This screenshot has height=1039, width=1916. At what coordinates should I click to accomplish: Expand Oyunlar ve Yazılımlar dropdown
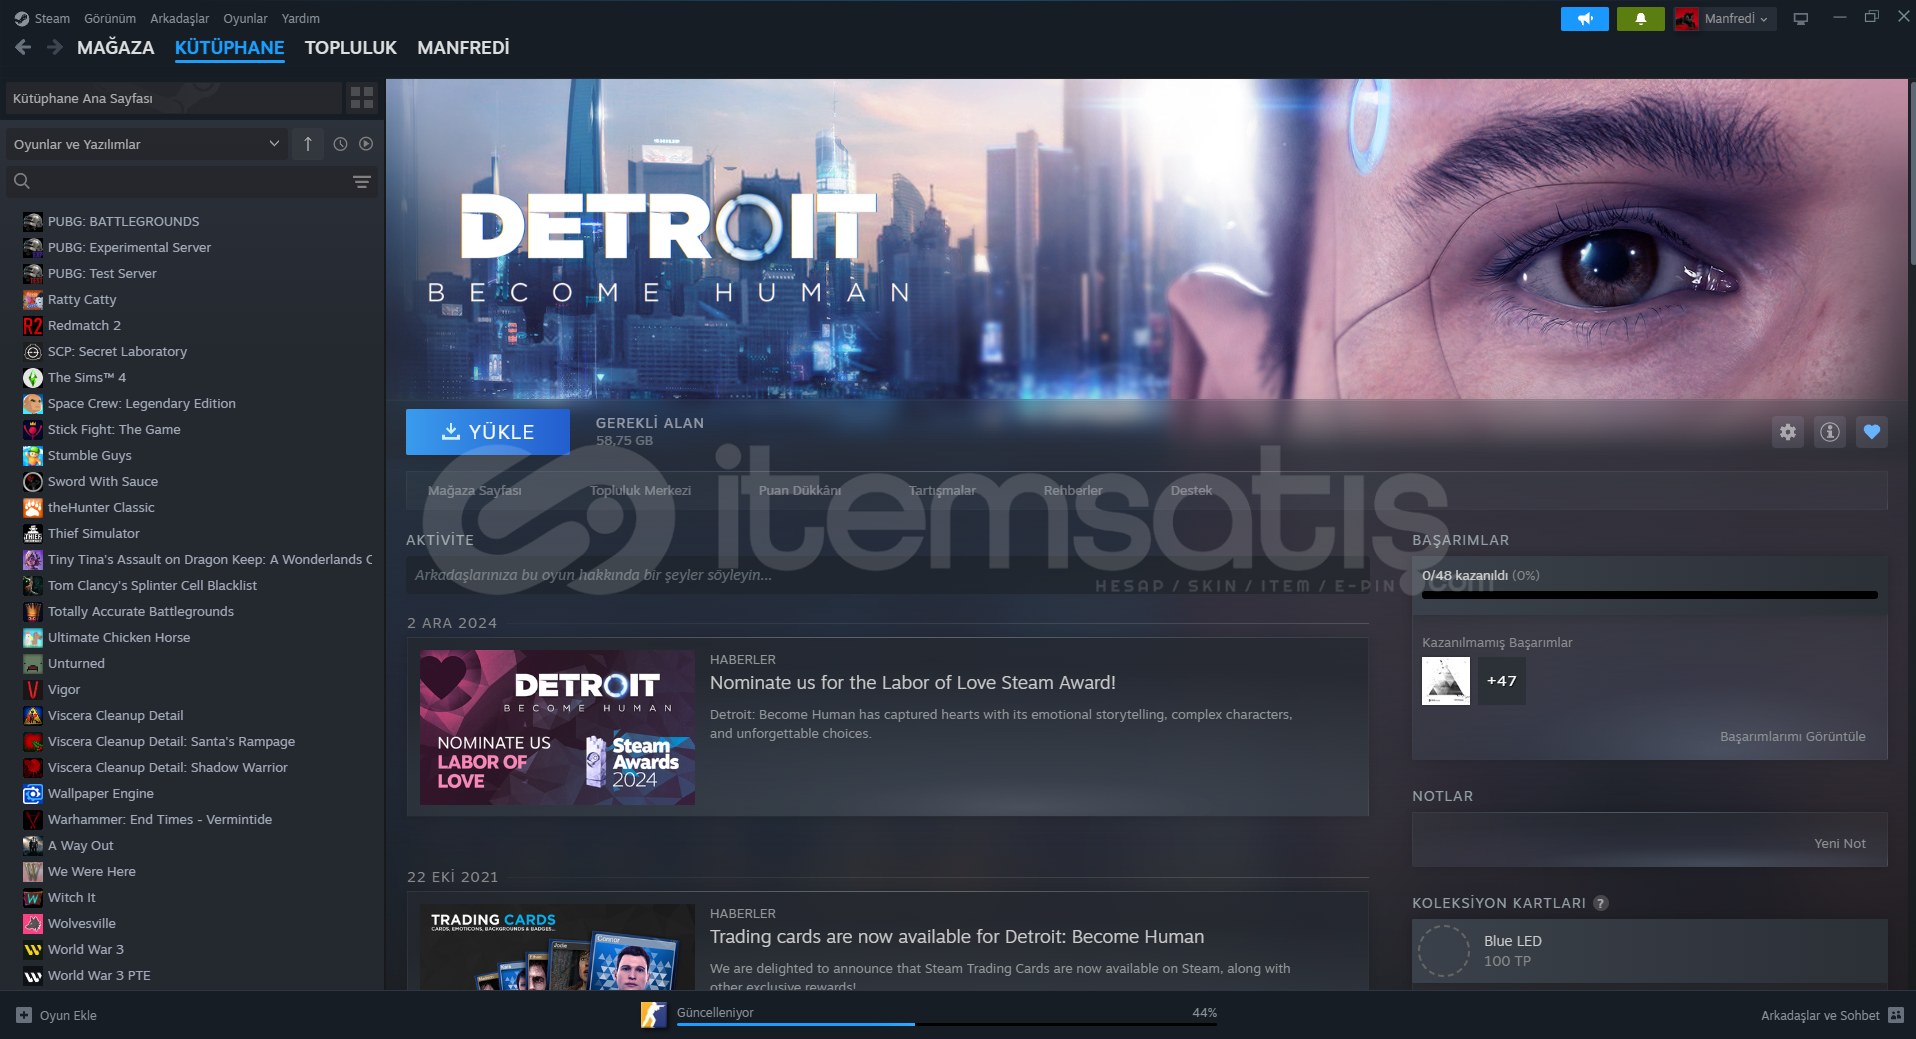(147, 144)
